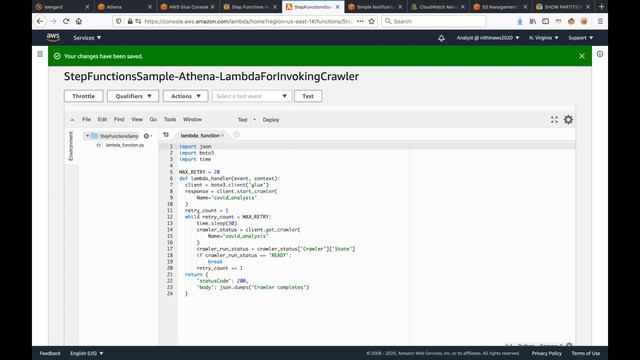Open the N. Virginia region selector
The width and height of the screenshot is (640, 360).
[543, 38]
